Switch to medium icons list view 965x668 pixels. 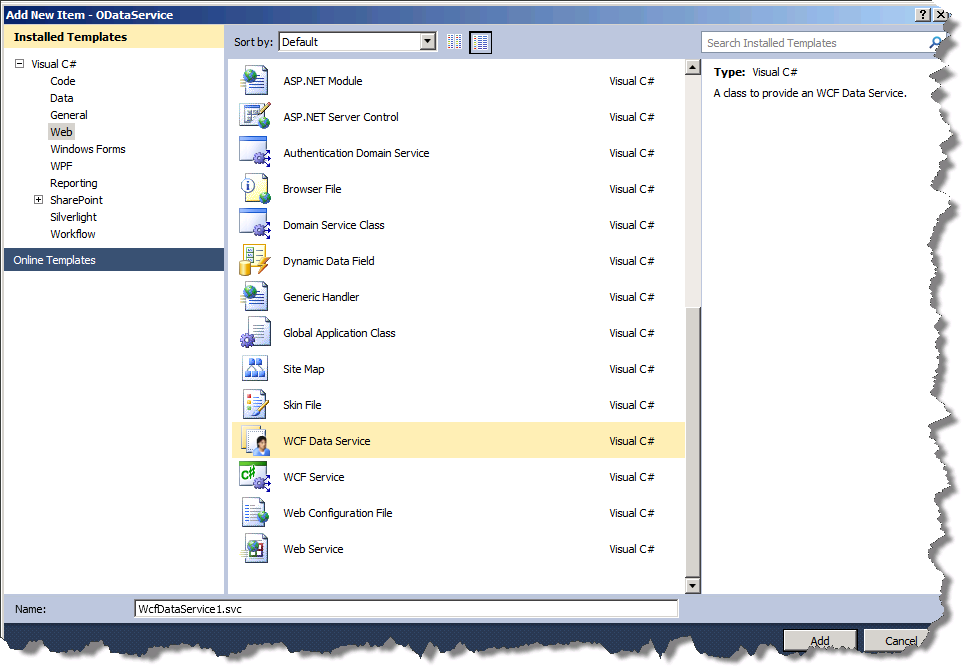(481, 42)
